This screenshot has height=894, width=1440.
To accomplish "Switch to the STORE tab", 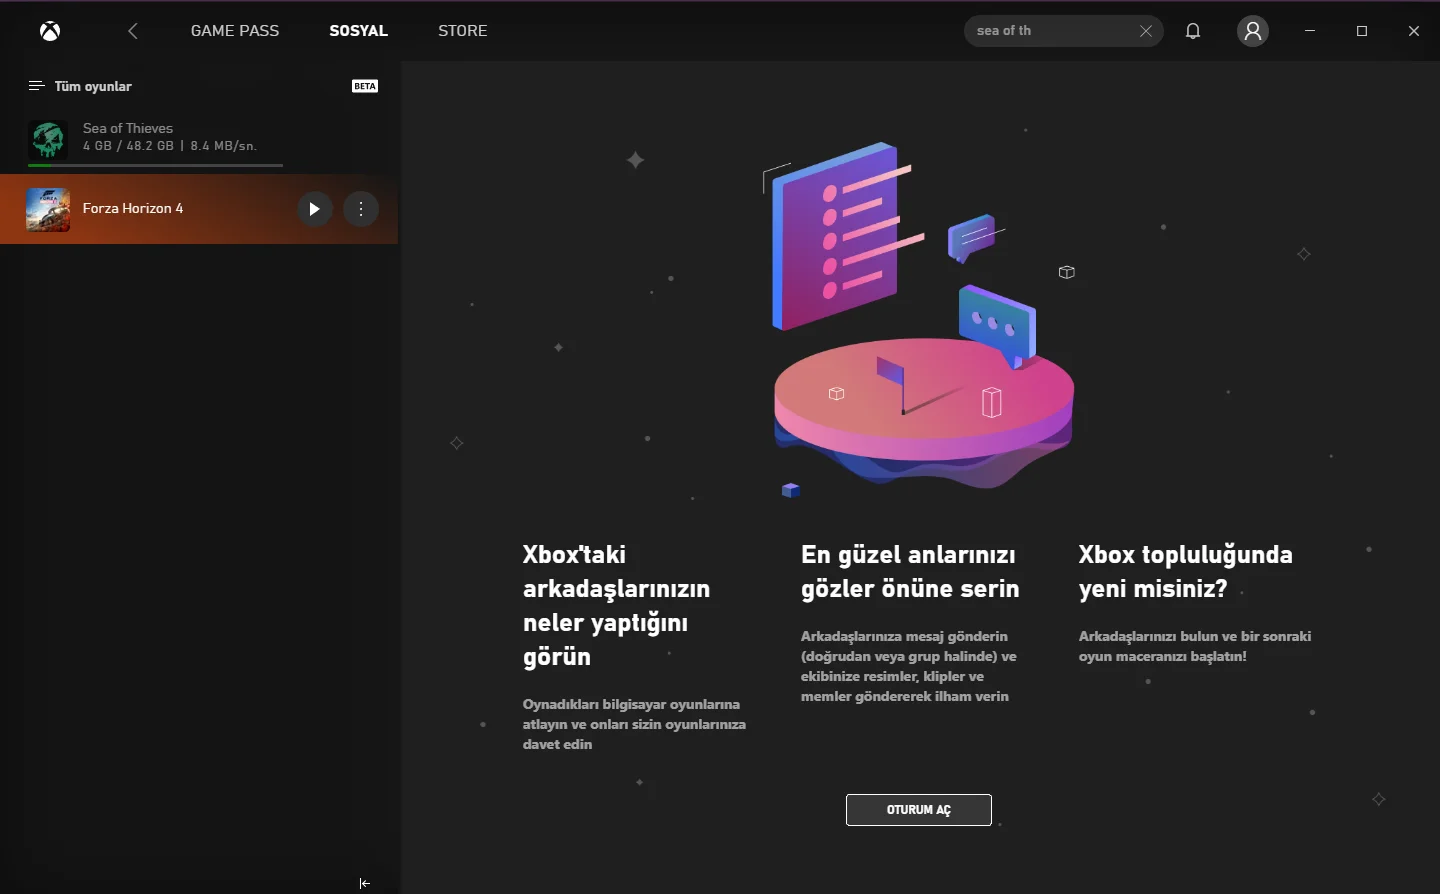I will [463, 31].
